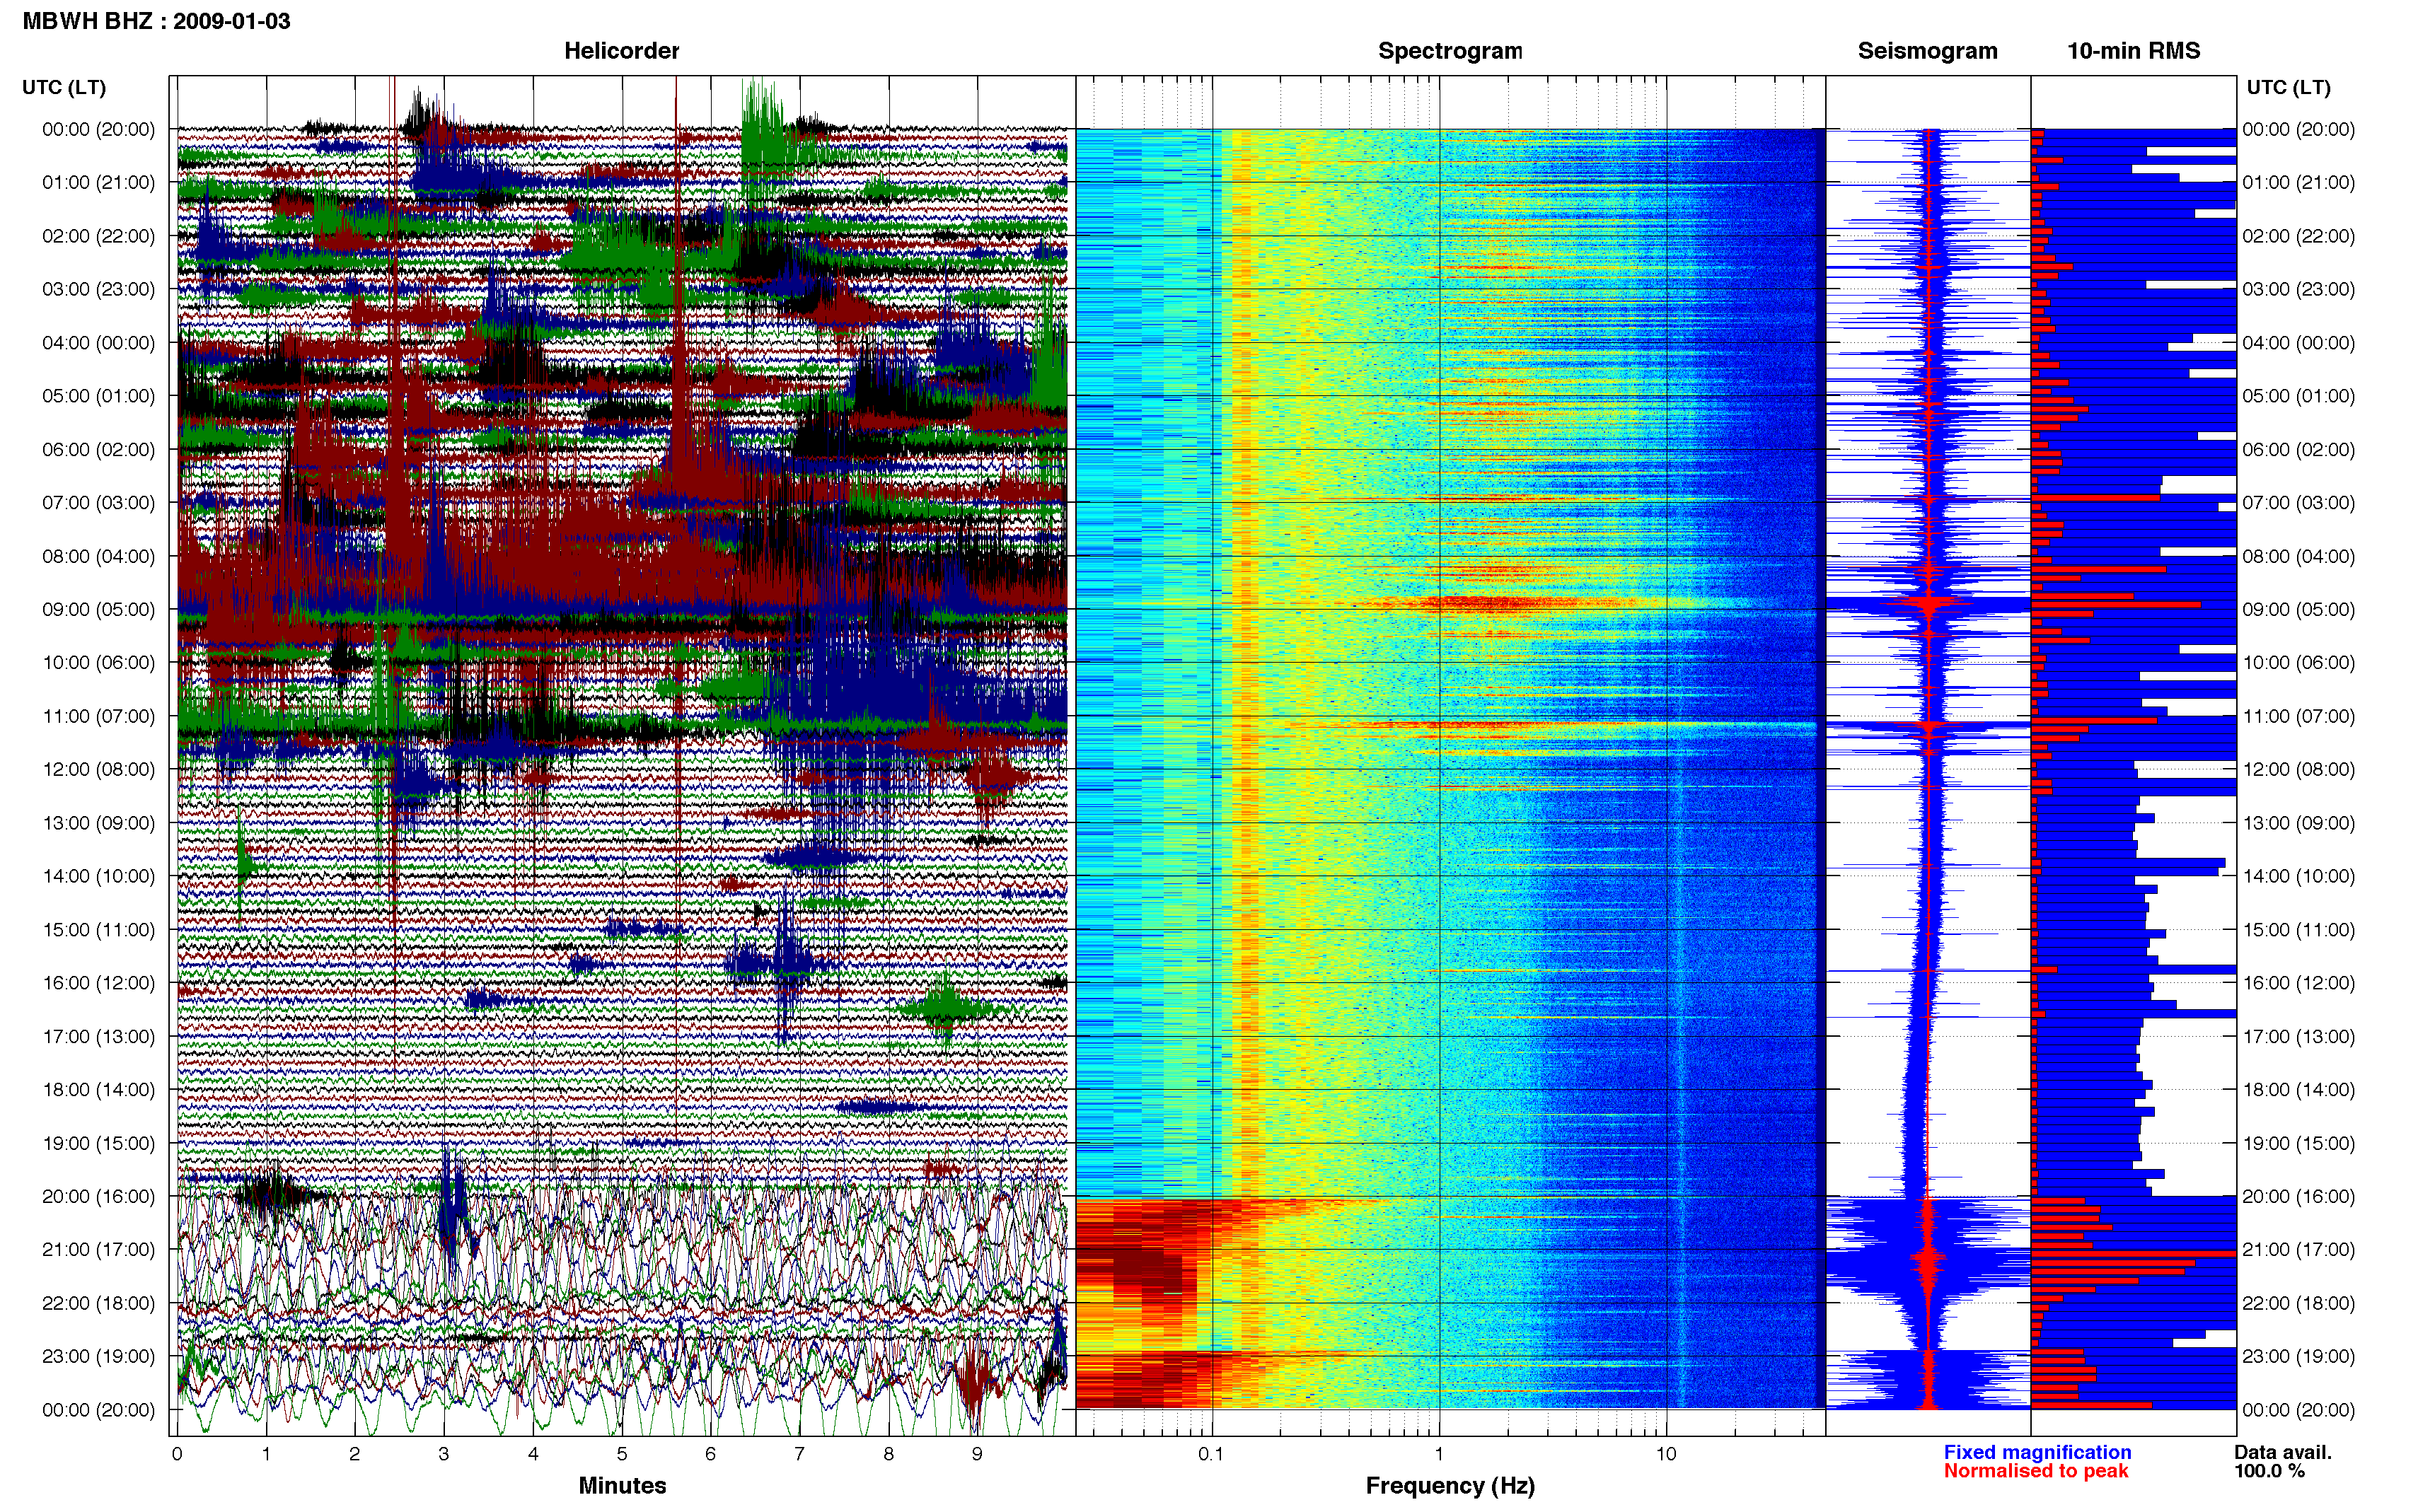Click the 10-min RMS bar chart
Screen dimensions: 2418x1512
click(2133, 768)
